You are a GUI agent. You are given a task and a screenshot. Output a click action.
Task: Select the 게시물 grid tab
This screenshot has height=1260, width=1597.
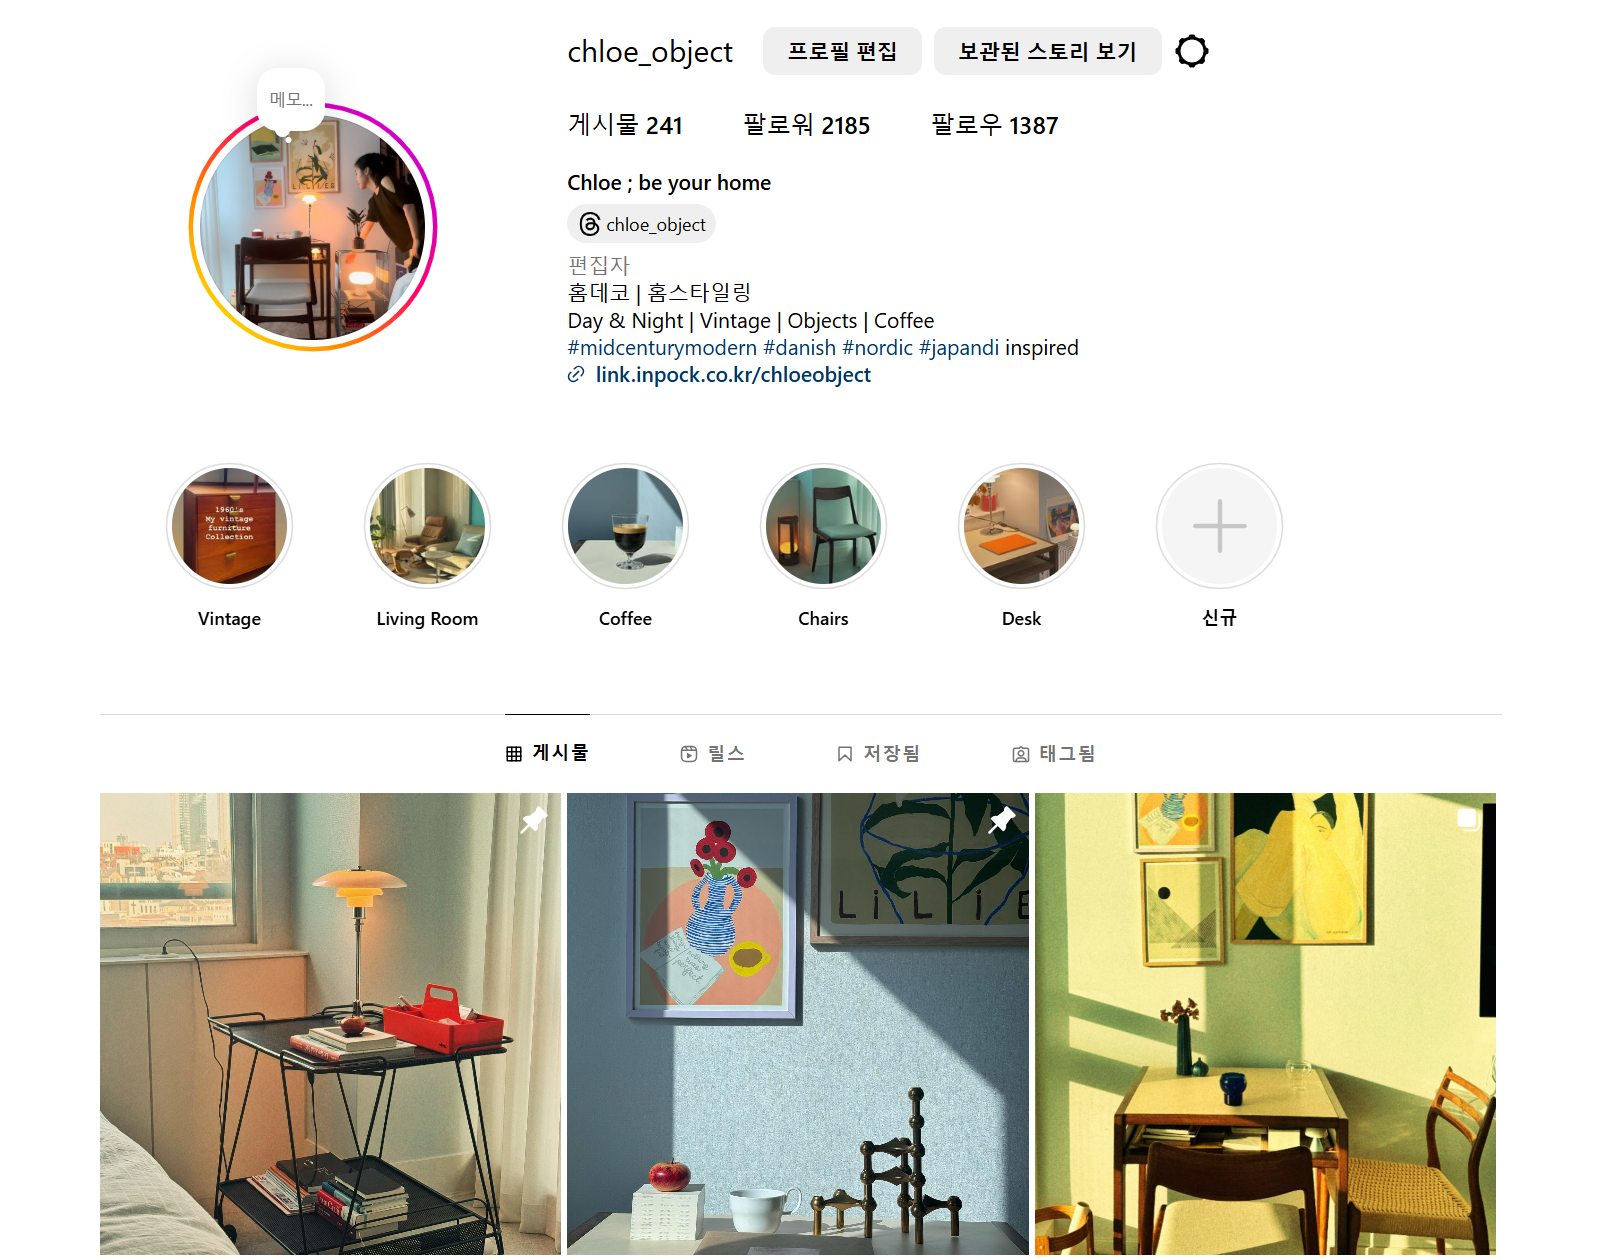tap(547, 753)
